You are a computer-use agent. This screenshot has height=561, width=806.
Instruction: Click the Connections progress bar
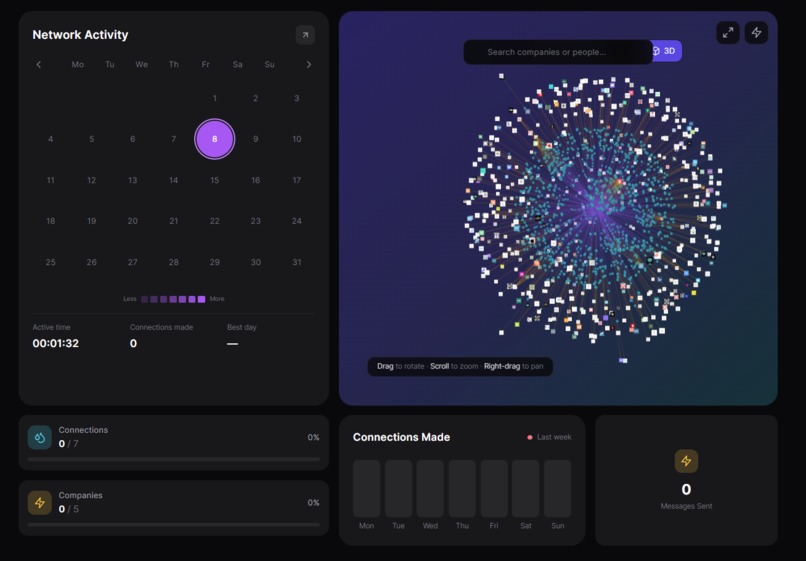[x=174, y=459]
